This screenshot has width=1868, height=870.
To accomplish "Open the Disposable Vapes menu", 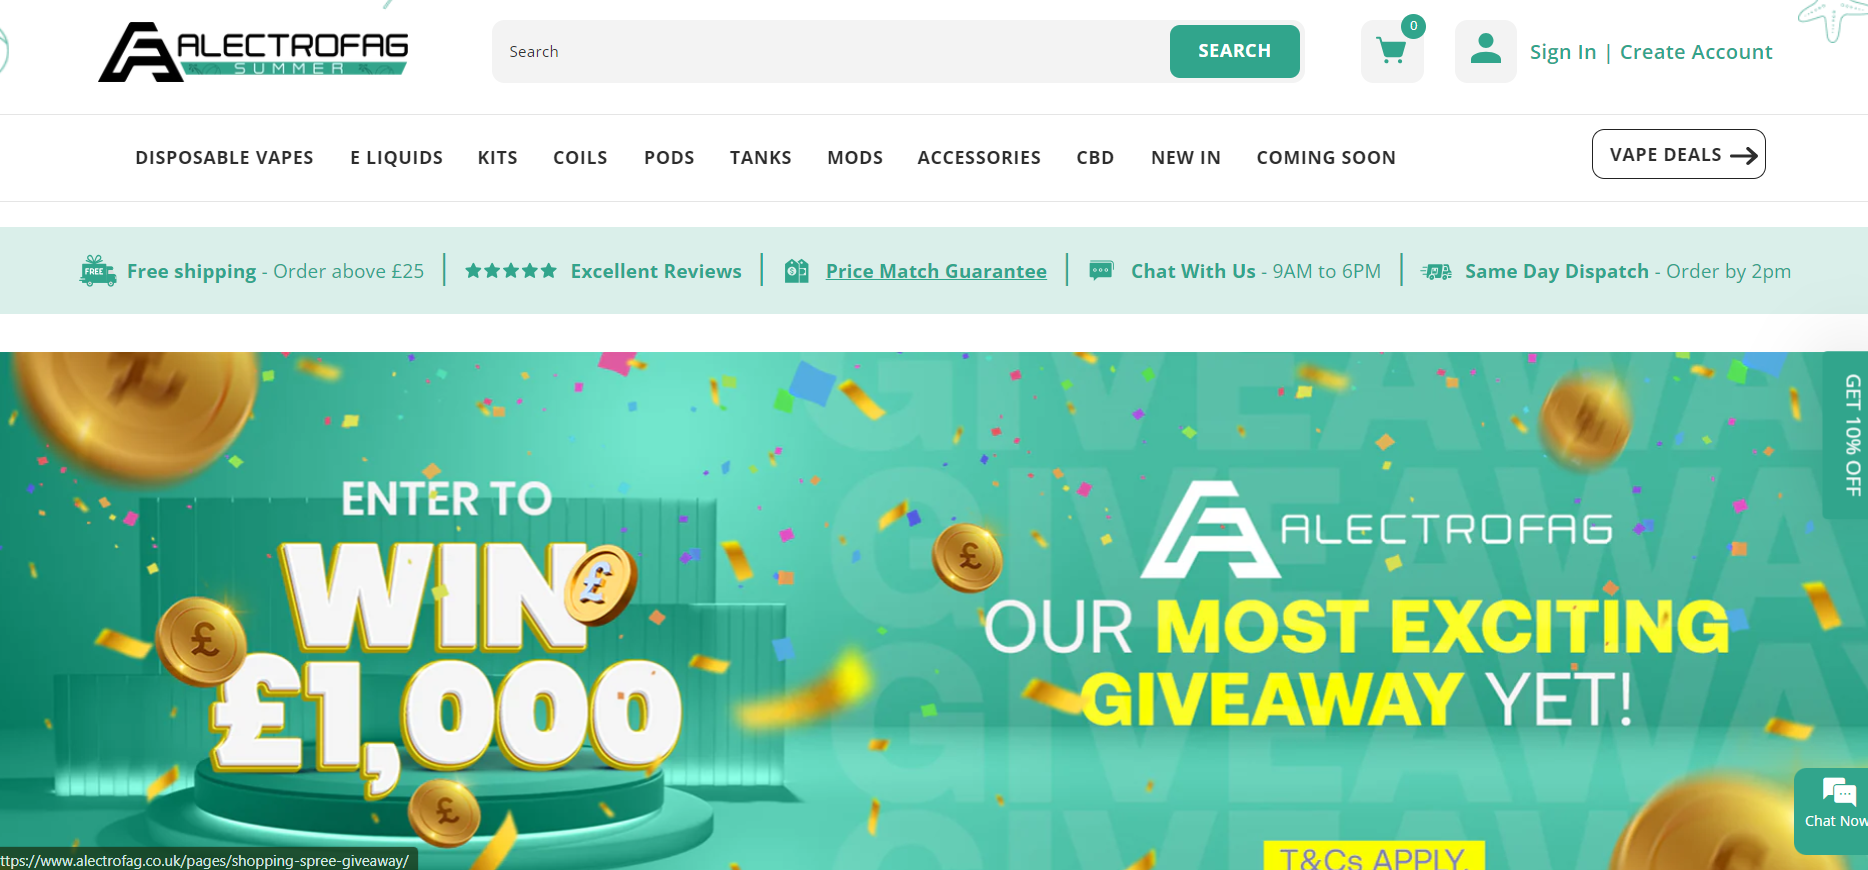I will click(x=224, y=158).
